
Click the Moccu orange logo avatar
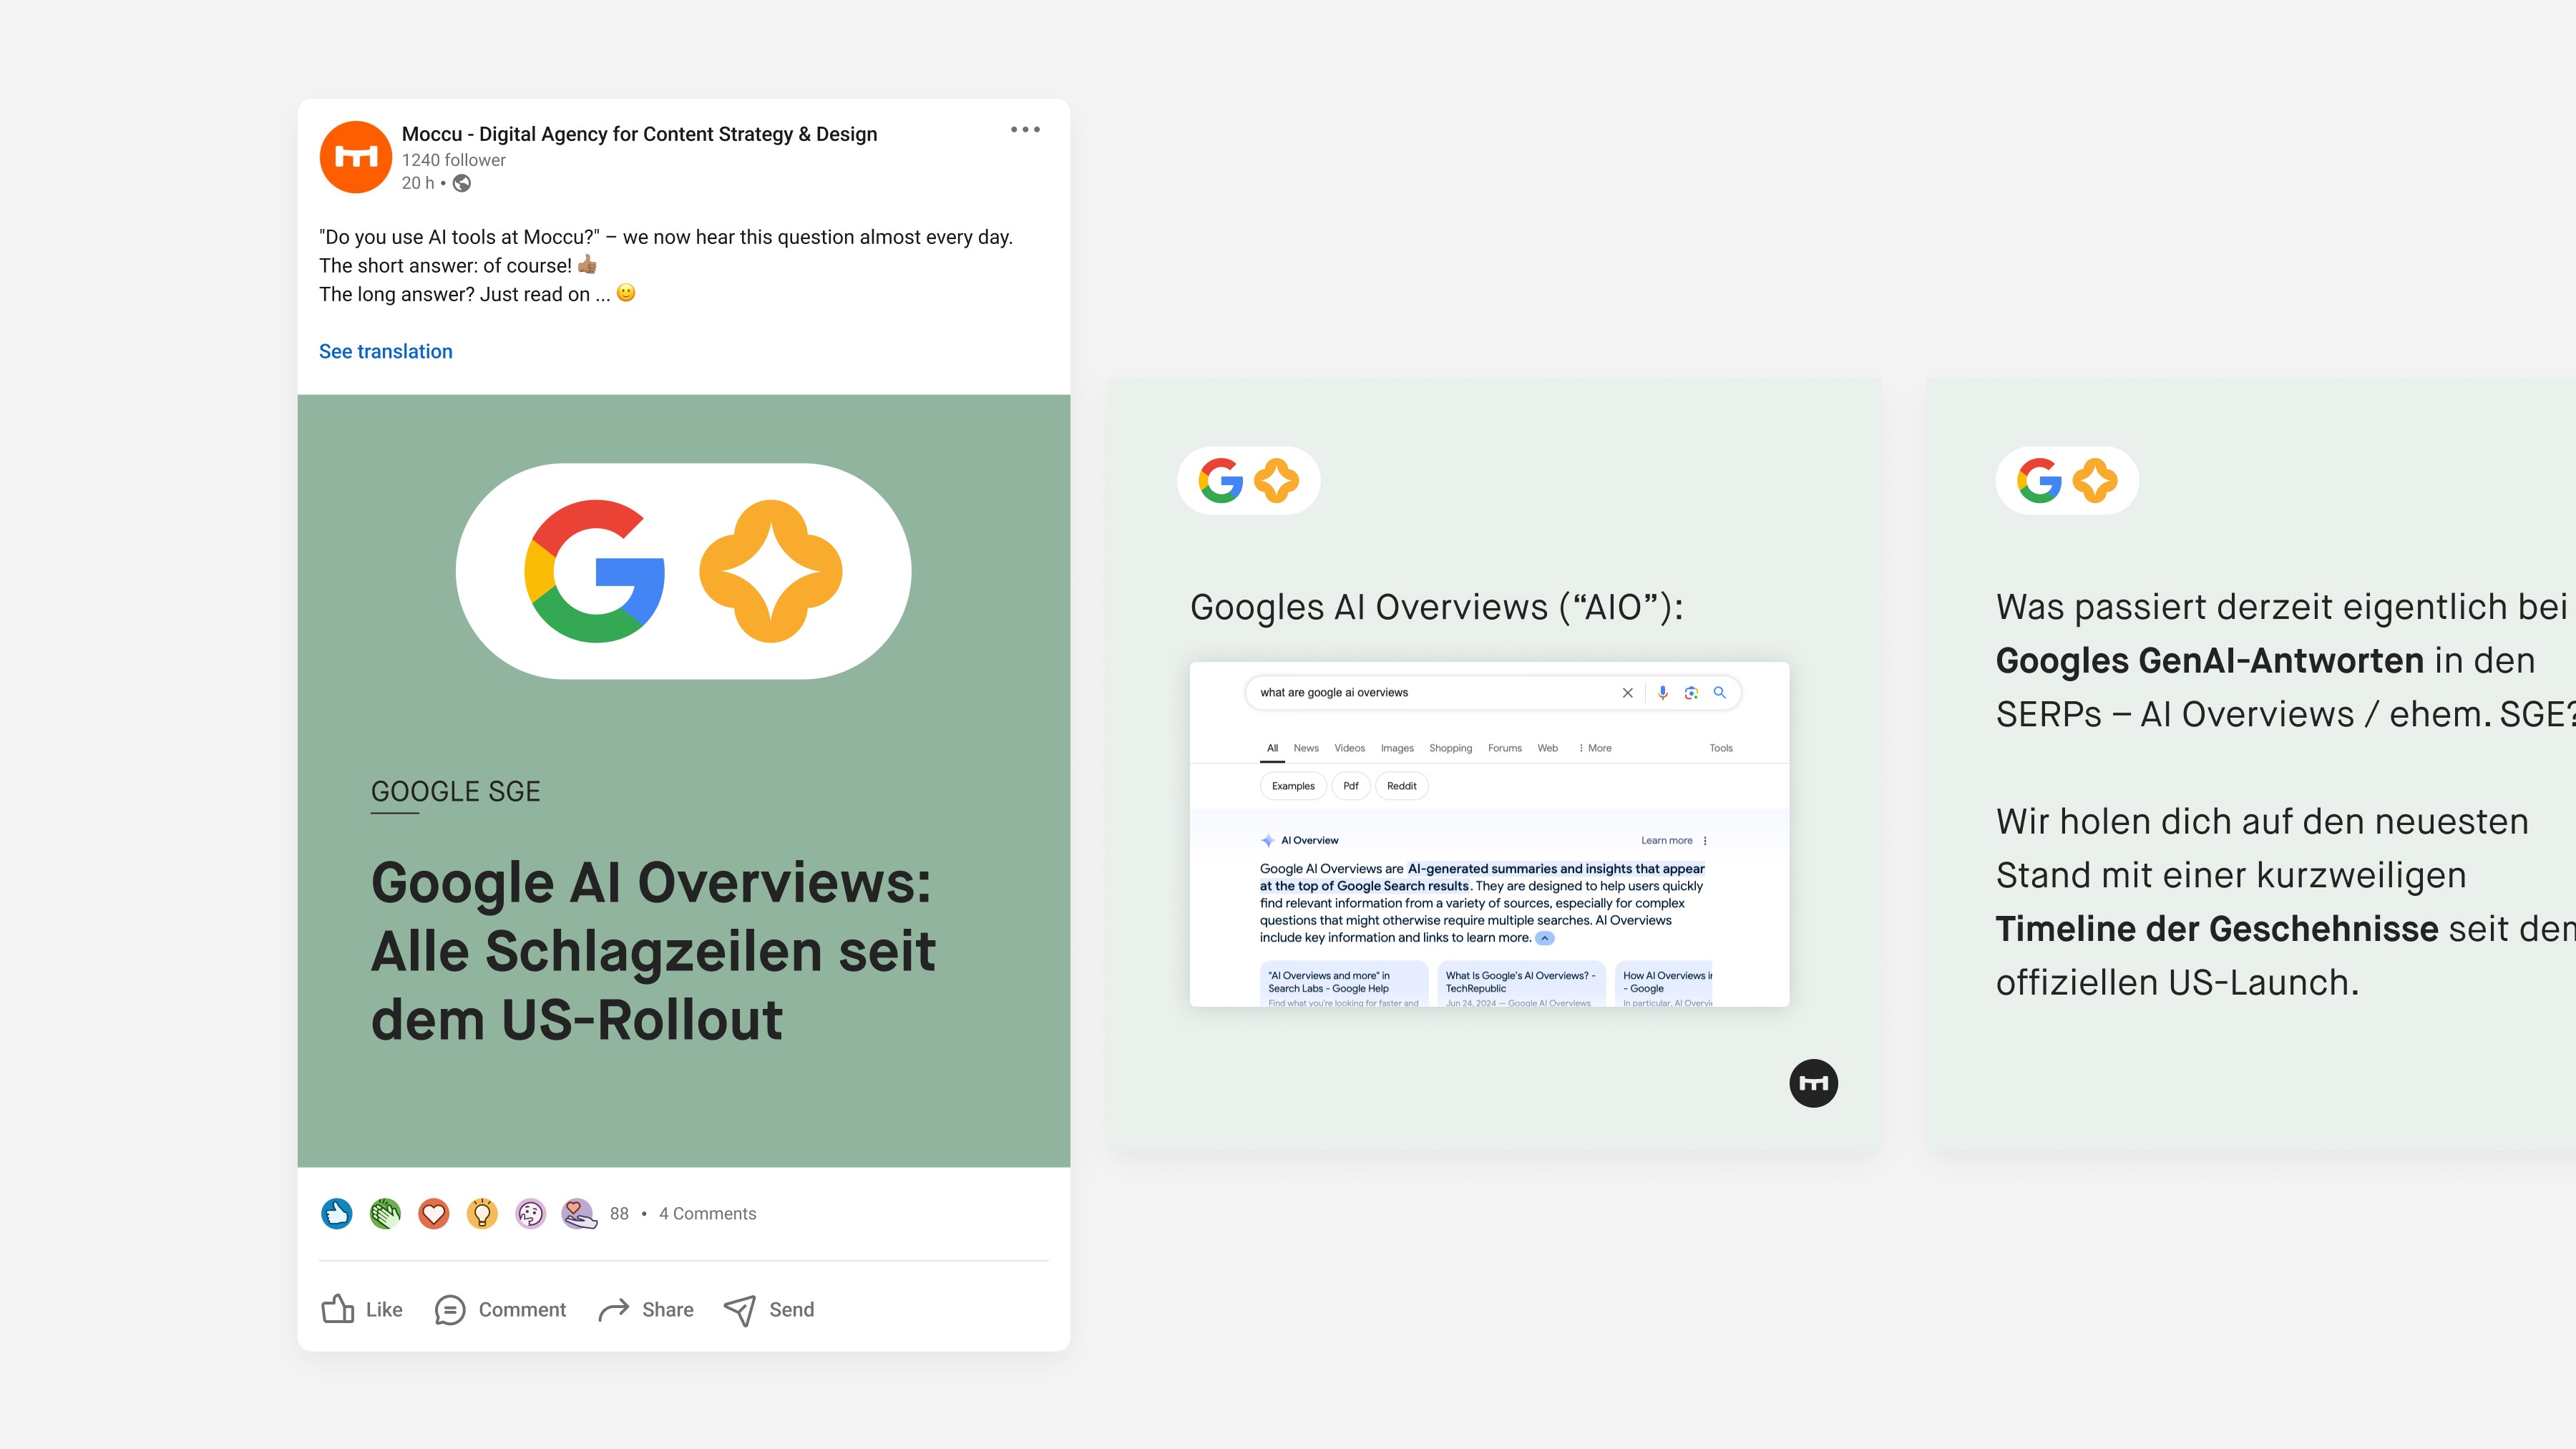pyautogui.click(x=355, y=157)
